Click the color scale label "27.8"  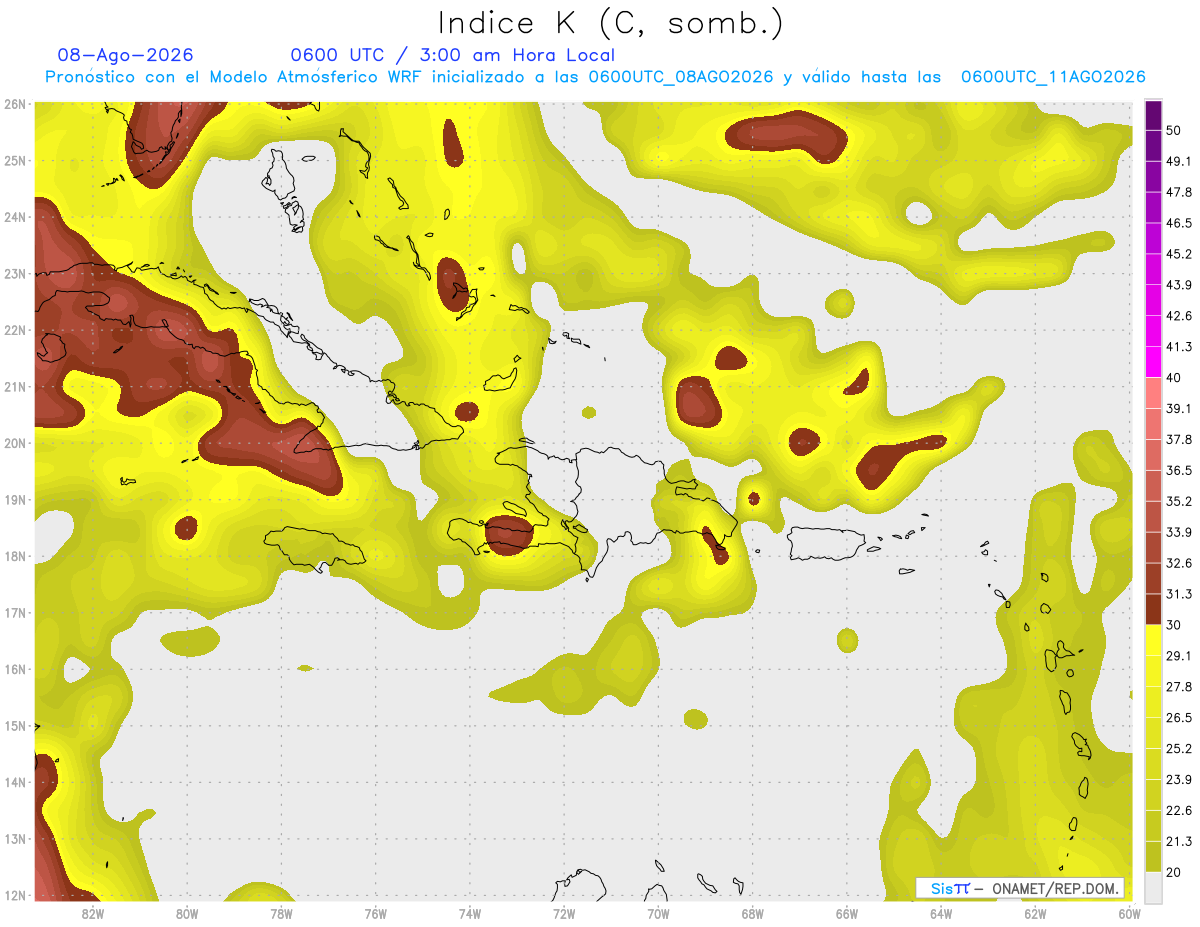(1179, 687)
